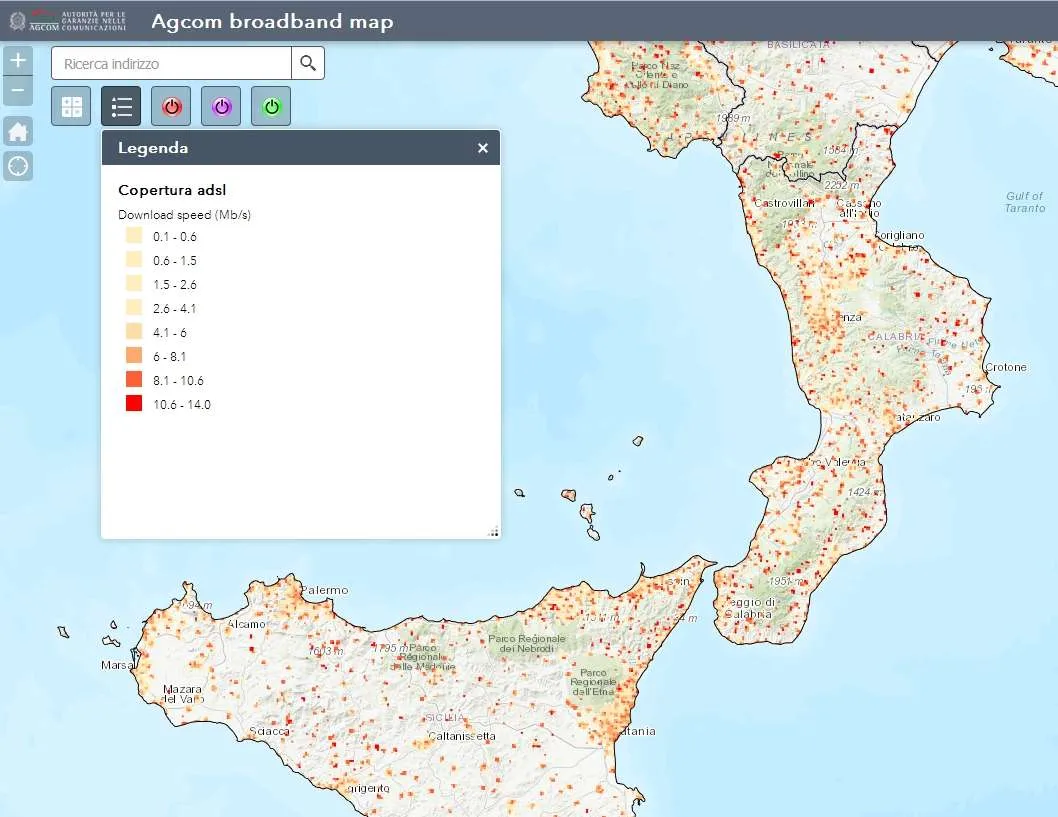Image resolution: width=1058 pixels, height=817 pixels.
Task: Click the Ricerca indirizzo search field
Action: (x=171, y=63)
